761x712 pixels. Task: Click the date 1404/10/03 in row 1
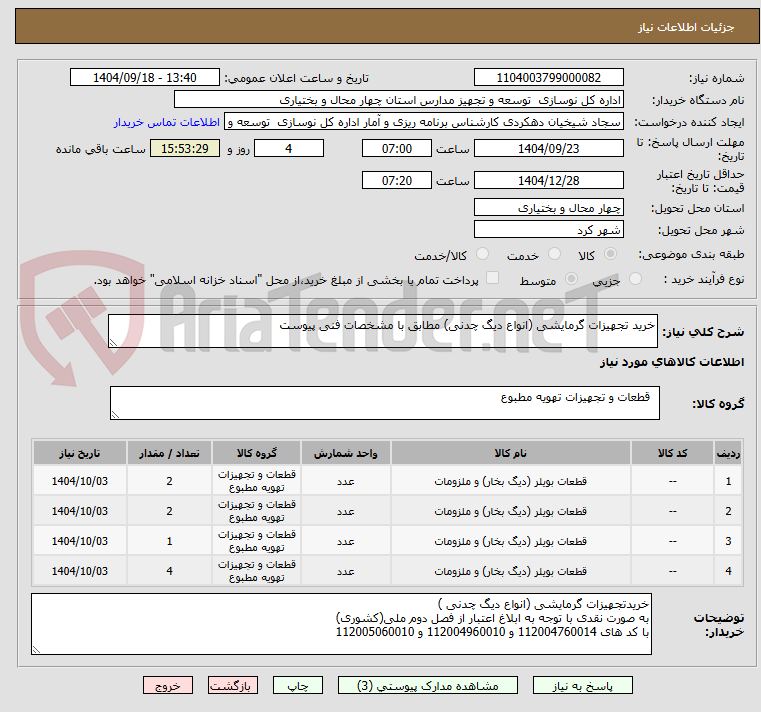coord(80,481)
